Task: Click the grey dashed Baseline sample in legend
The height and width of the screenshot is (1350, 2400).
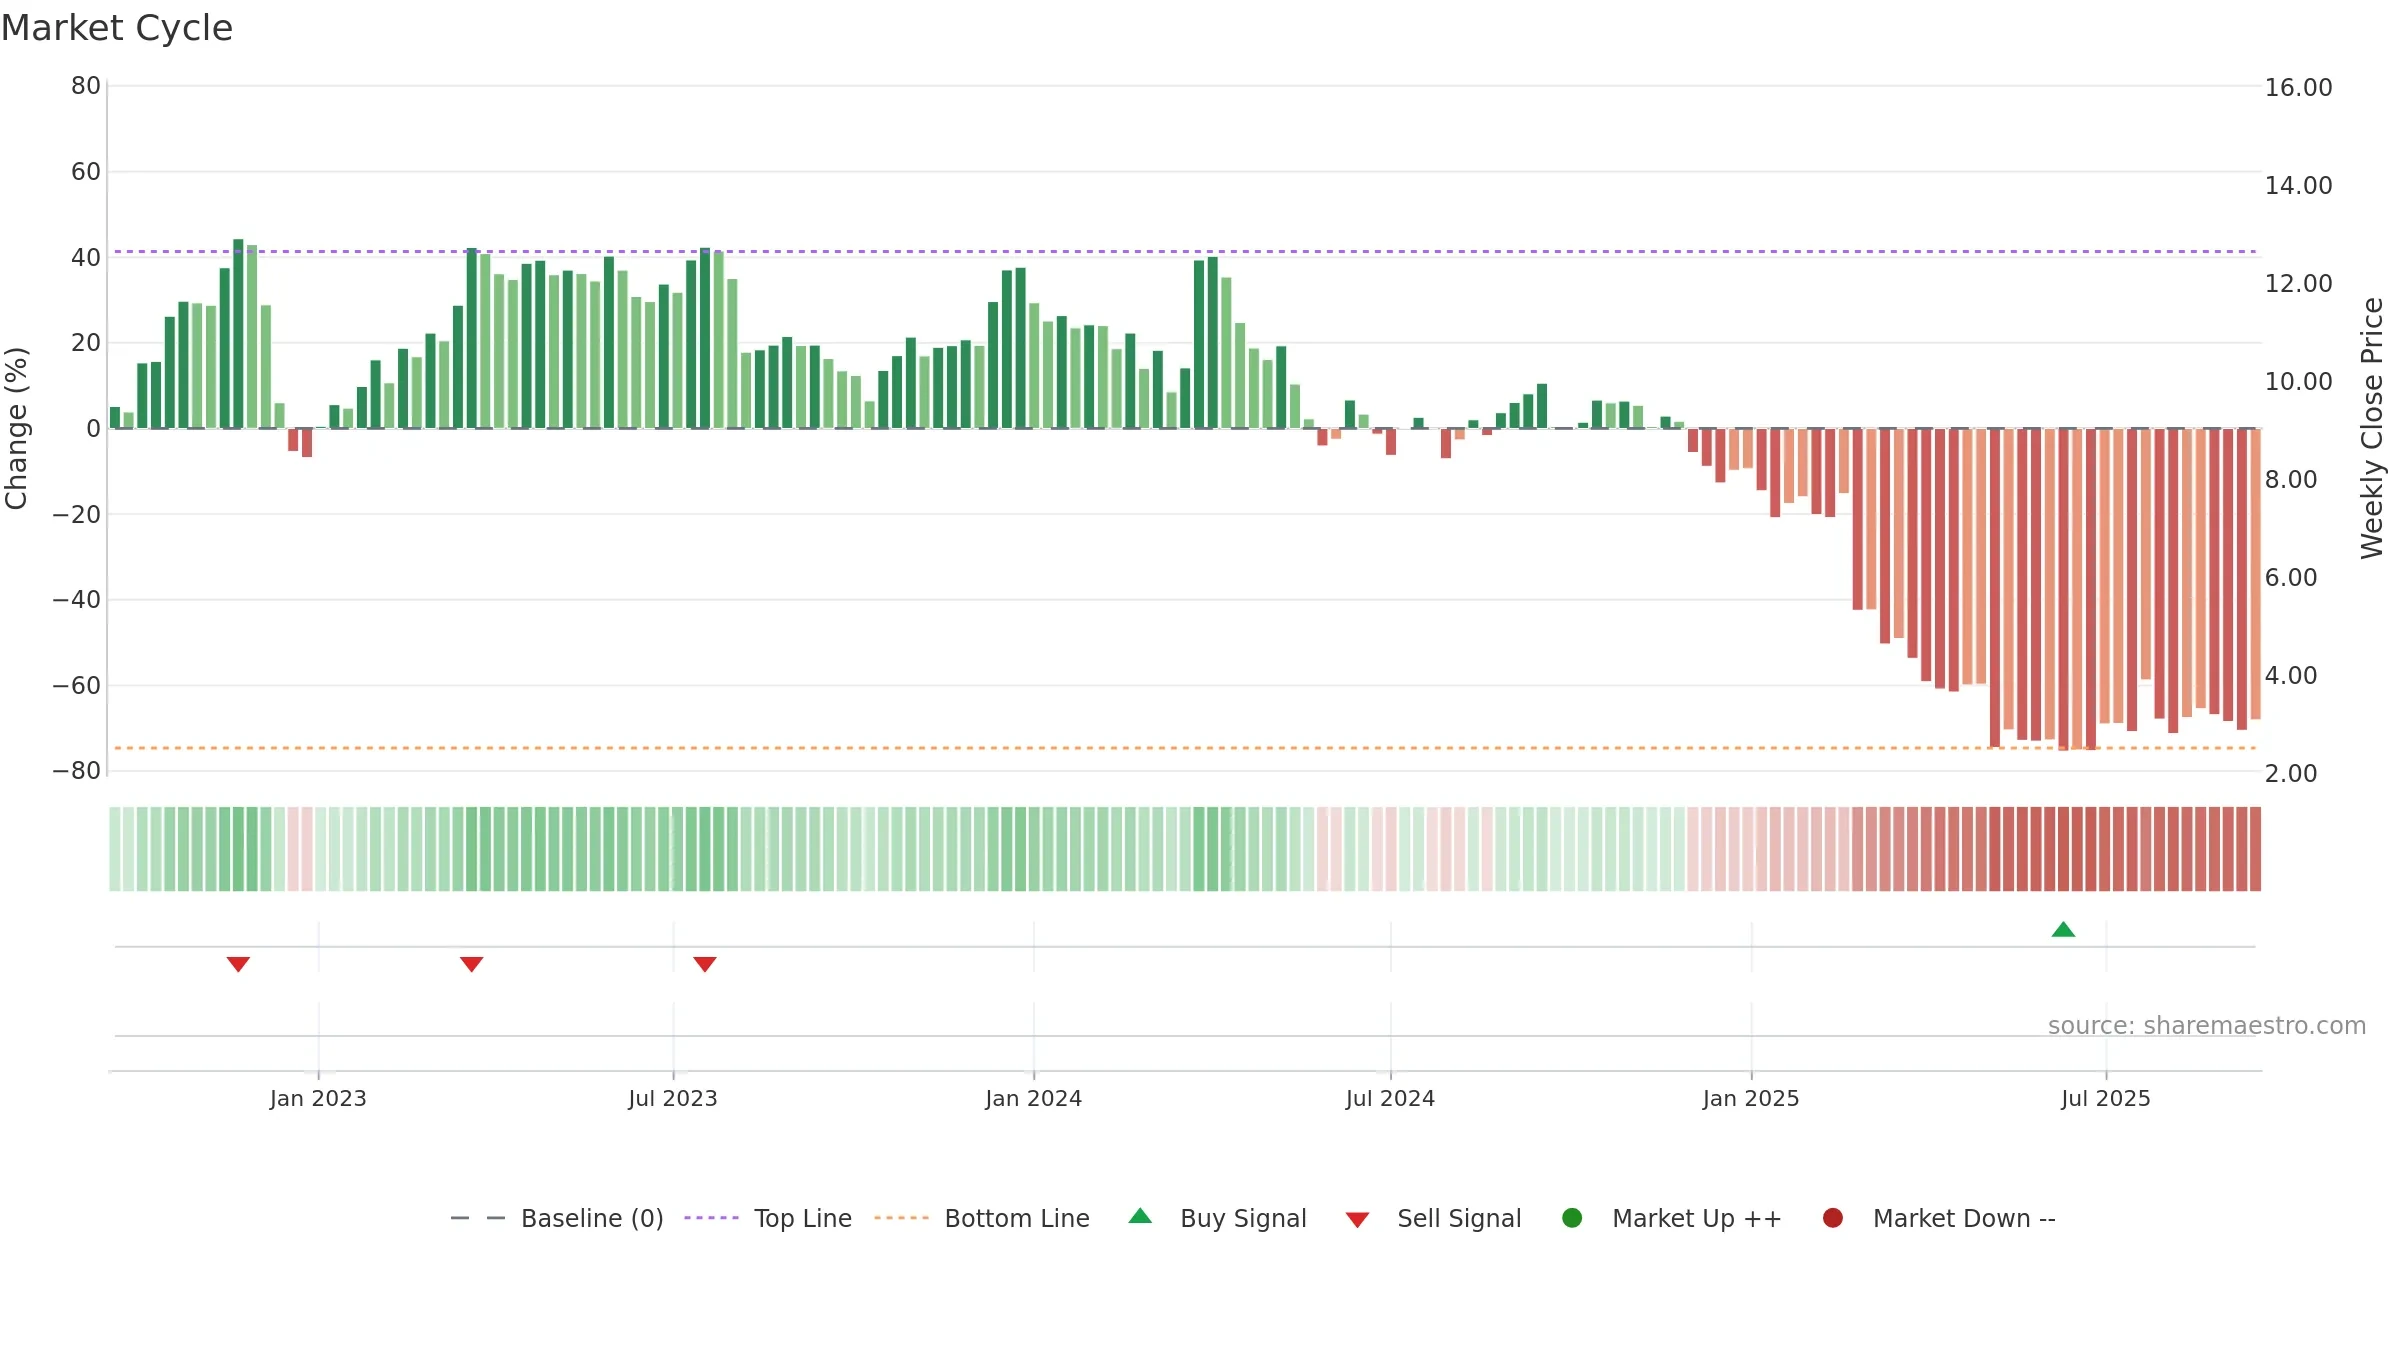Action: pyautogui.click(x=478, y=1218)
